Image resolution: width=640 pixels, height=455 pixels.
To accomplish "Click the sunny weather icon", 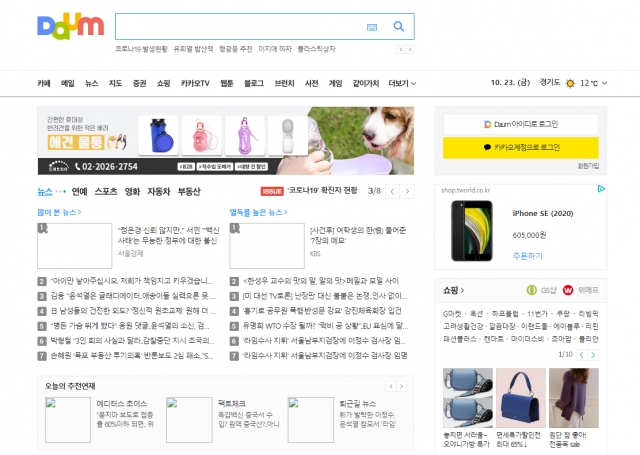I will coord(570,83).
